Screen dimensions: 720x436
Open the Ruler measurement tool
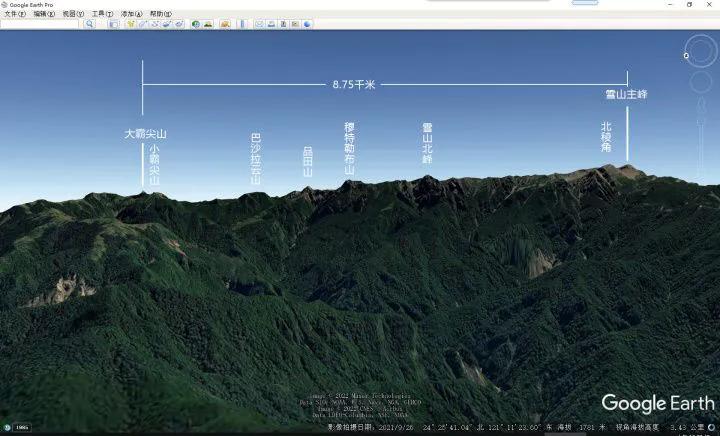[x=242, y=24]
